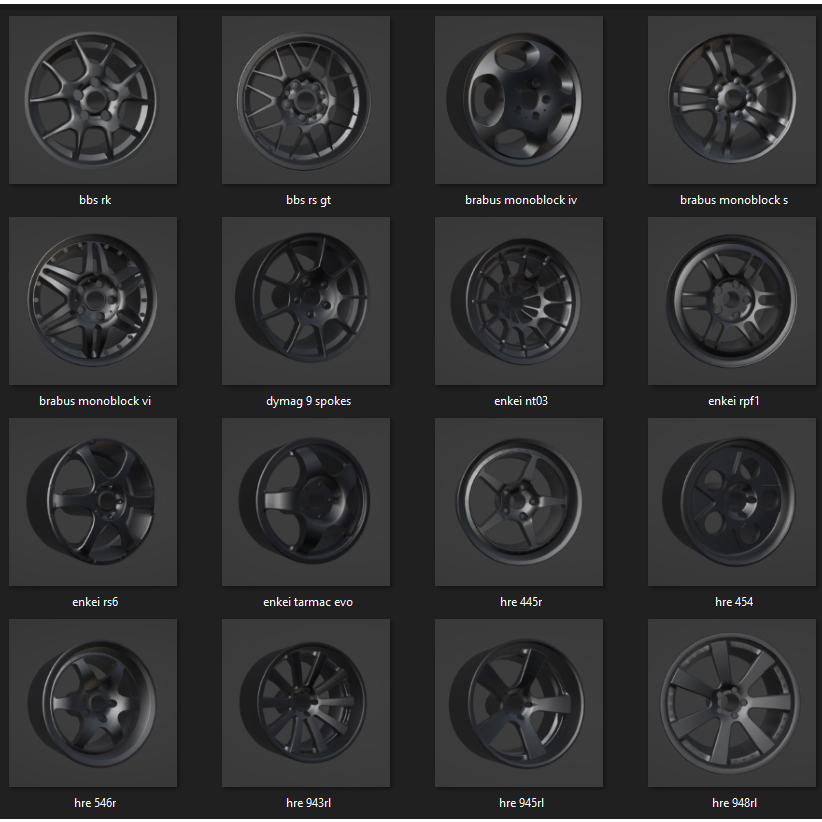Click the 'brabus monoblock iv' label
Screen dimensions: 822x822
521,200
